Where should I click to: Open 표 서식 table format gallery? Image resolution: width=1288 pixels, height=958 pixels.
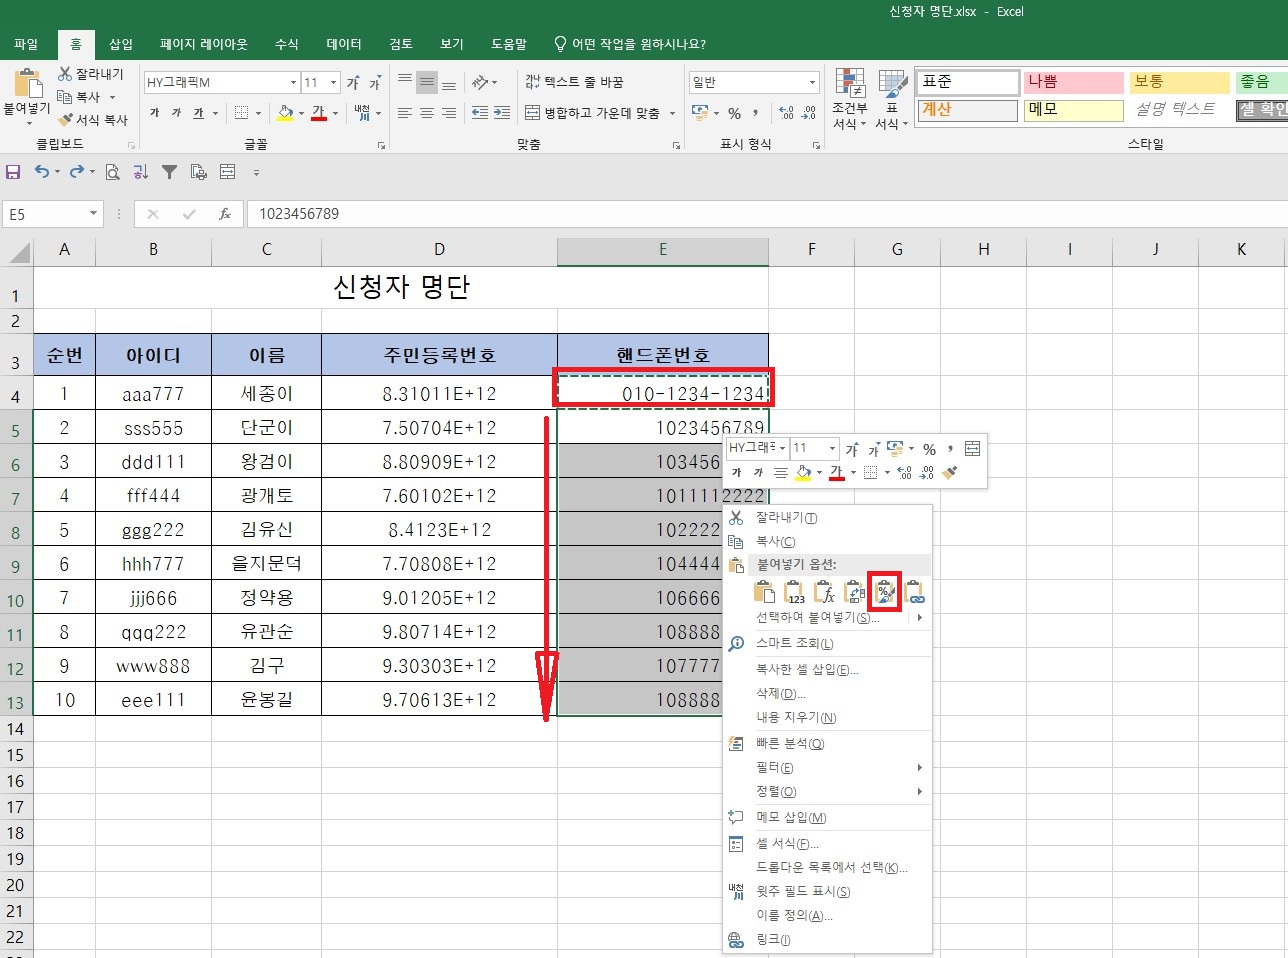(891, 100)
